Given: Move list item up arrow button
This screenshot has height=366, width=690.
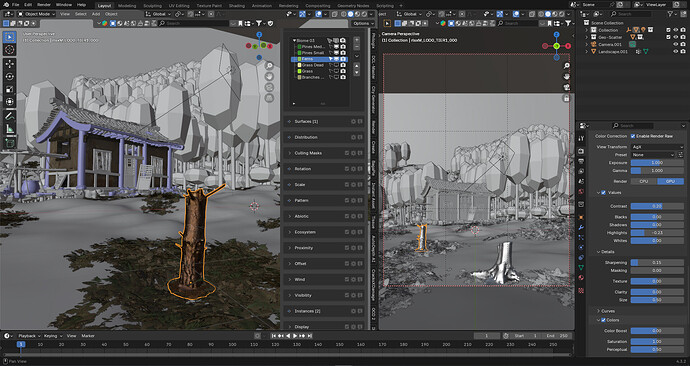Looking at the screenshot, I should (x=356, y=66).
